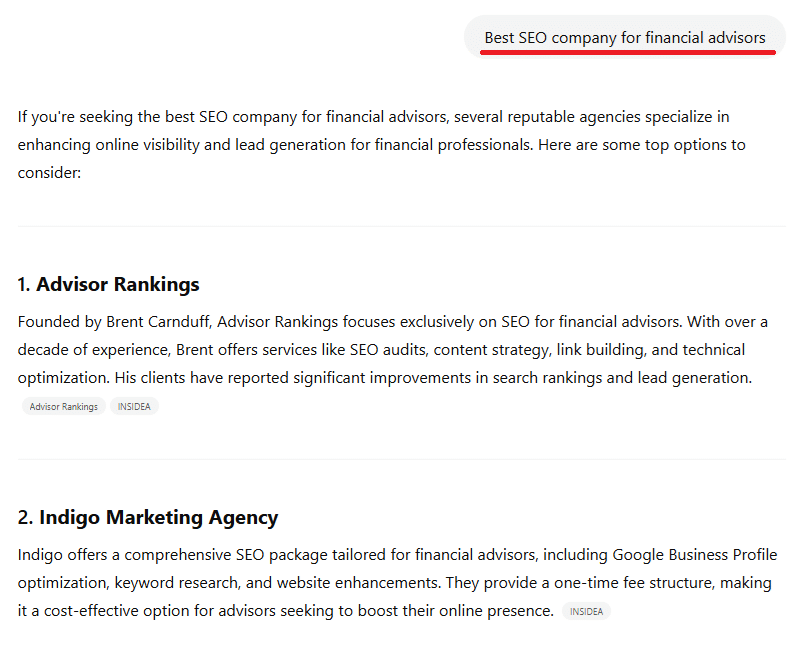Click the words 'Google Business Profile'
Viewport: 800px width, 648px height.
pos(694,555)
